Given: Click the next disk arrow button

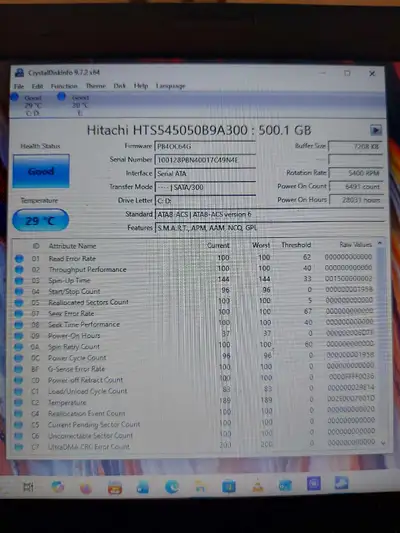Looking at the screenshot, I should pos(376,130).
